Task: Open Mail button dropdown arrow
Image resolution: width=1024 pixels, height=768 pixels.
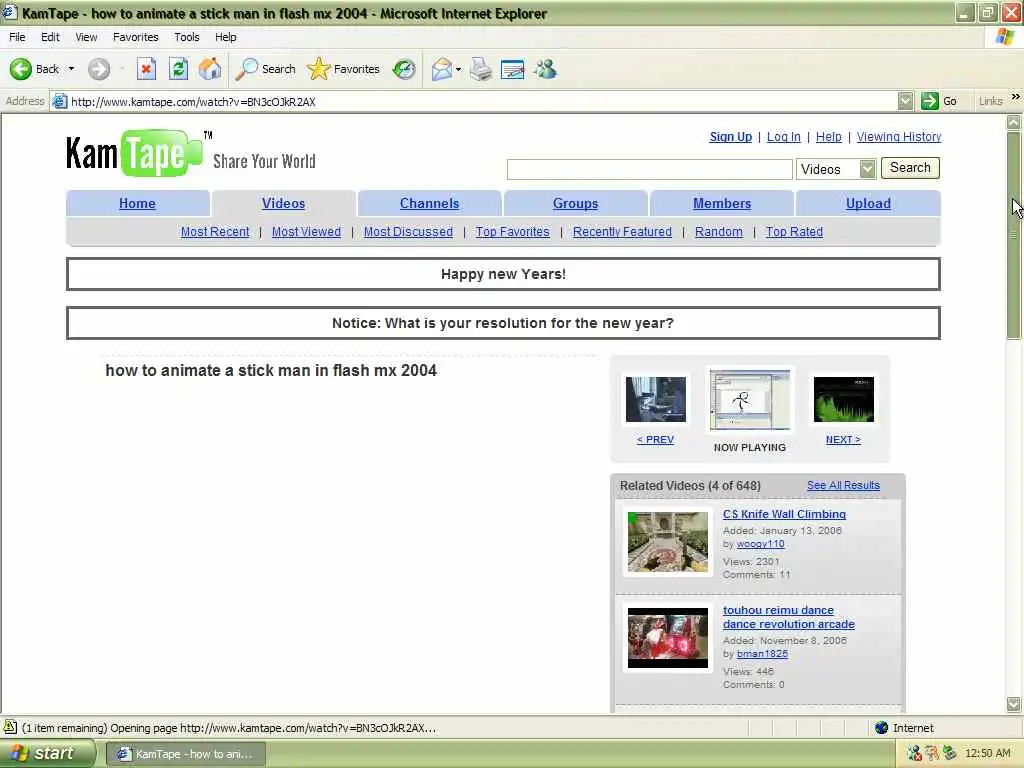Action: (x=458, y=69)
